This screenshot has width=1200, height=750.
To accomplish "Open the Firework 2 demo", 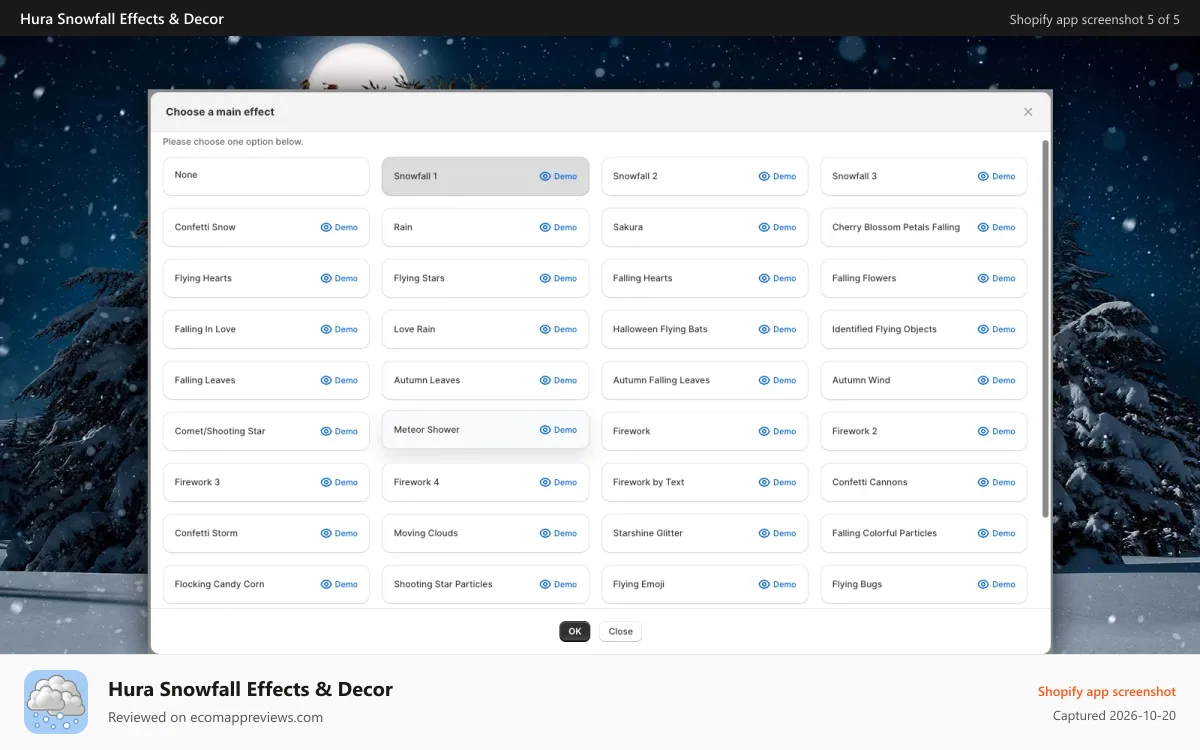I will coord(996,431).
